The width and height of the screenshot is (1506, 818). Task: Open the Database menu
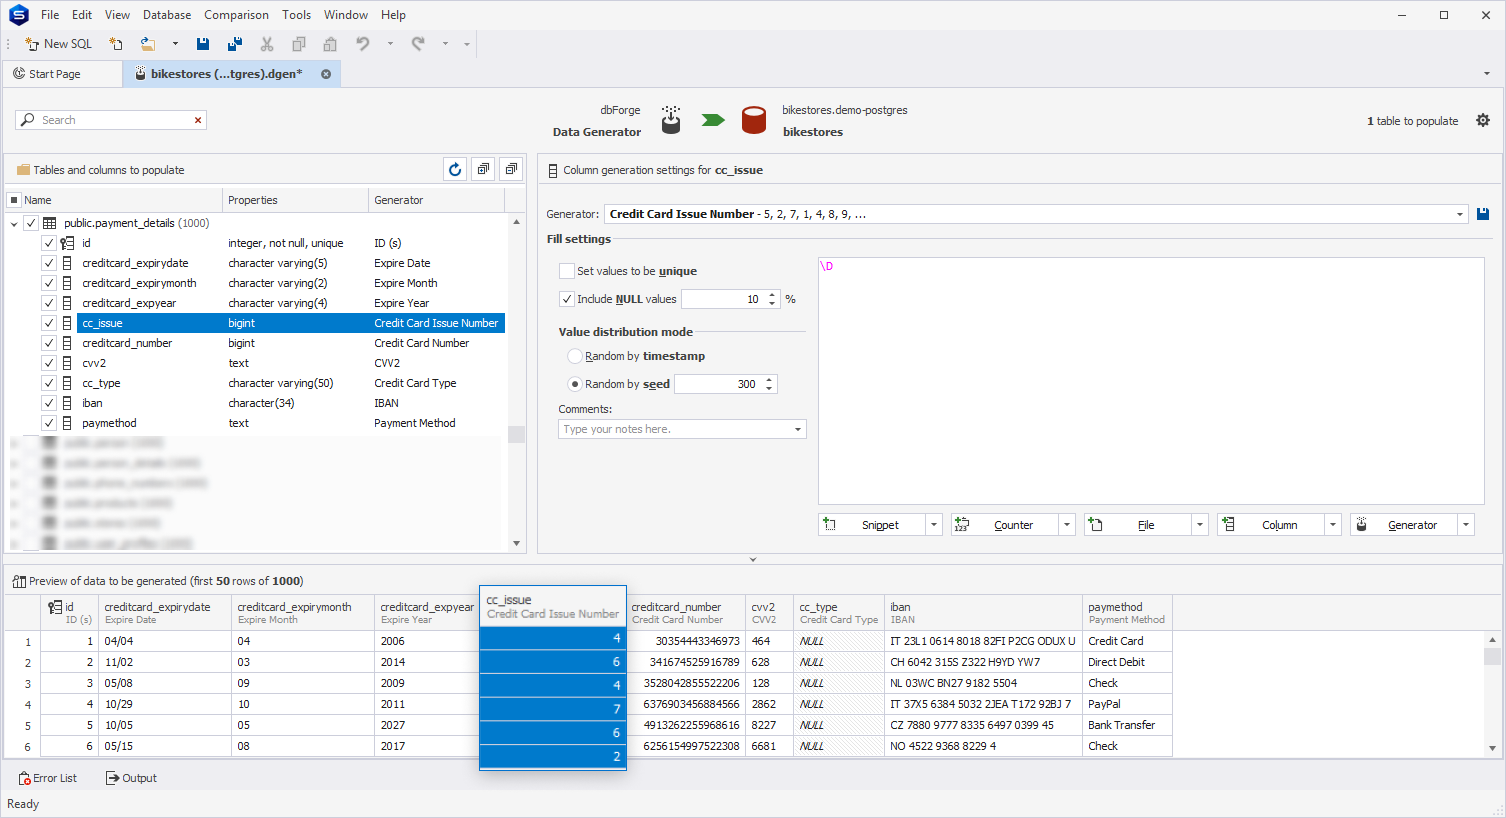pyautogui.click(x=167, y=15)
